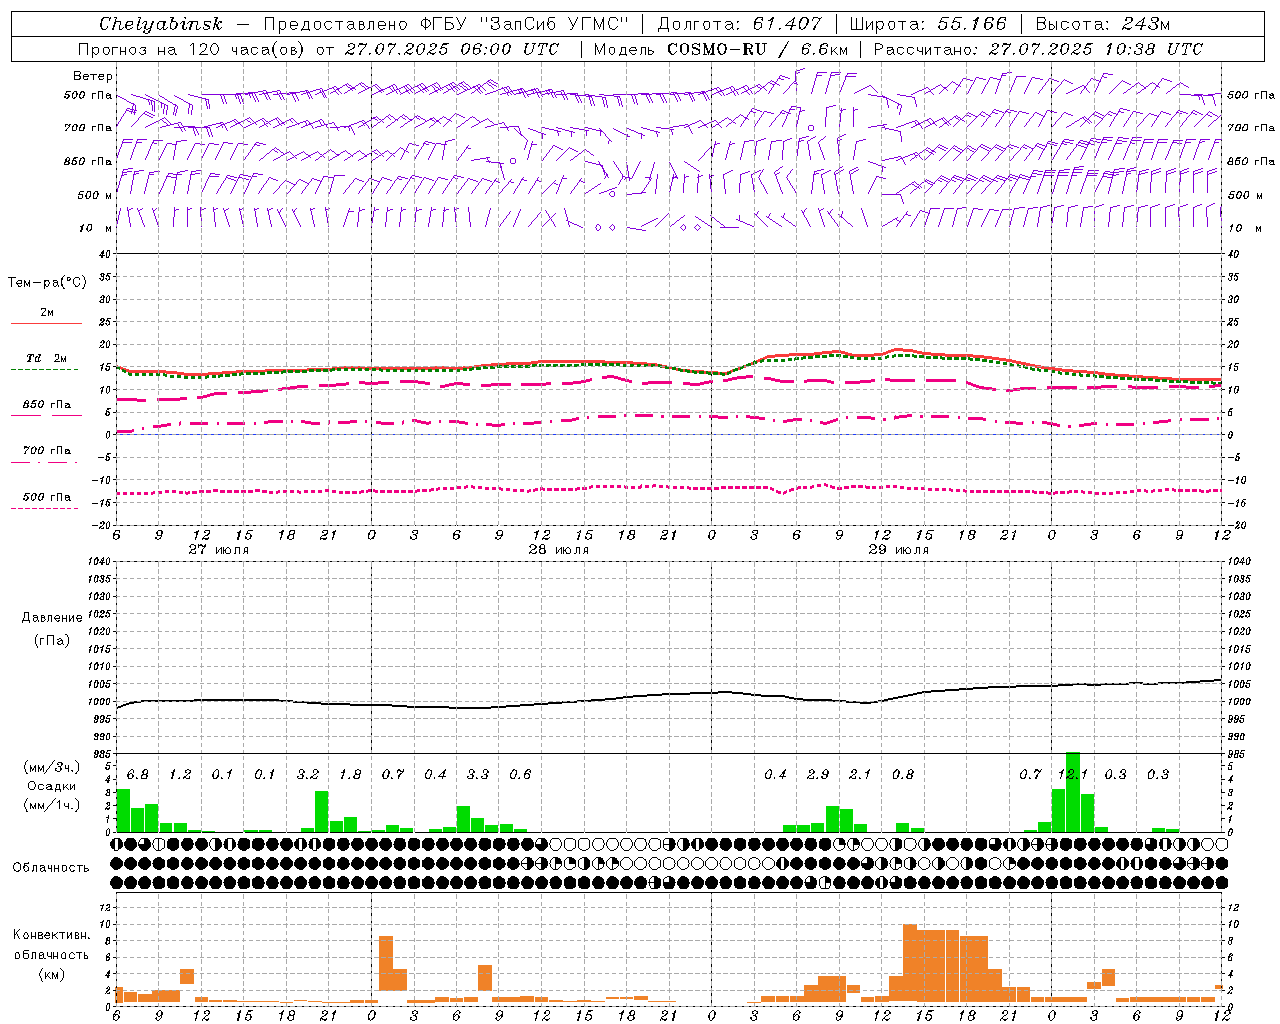Click the Осадки precipitation label
1280x1024 pixels.
[x=50, y=786]
